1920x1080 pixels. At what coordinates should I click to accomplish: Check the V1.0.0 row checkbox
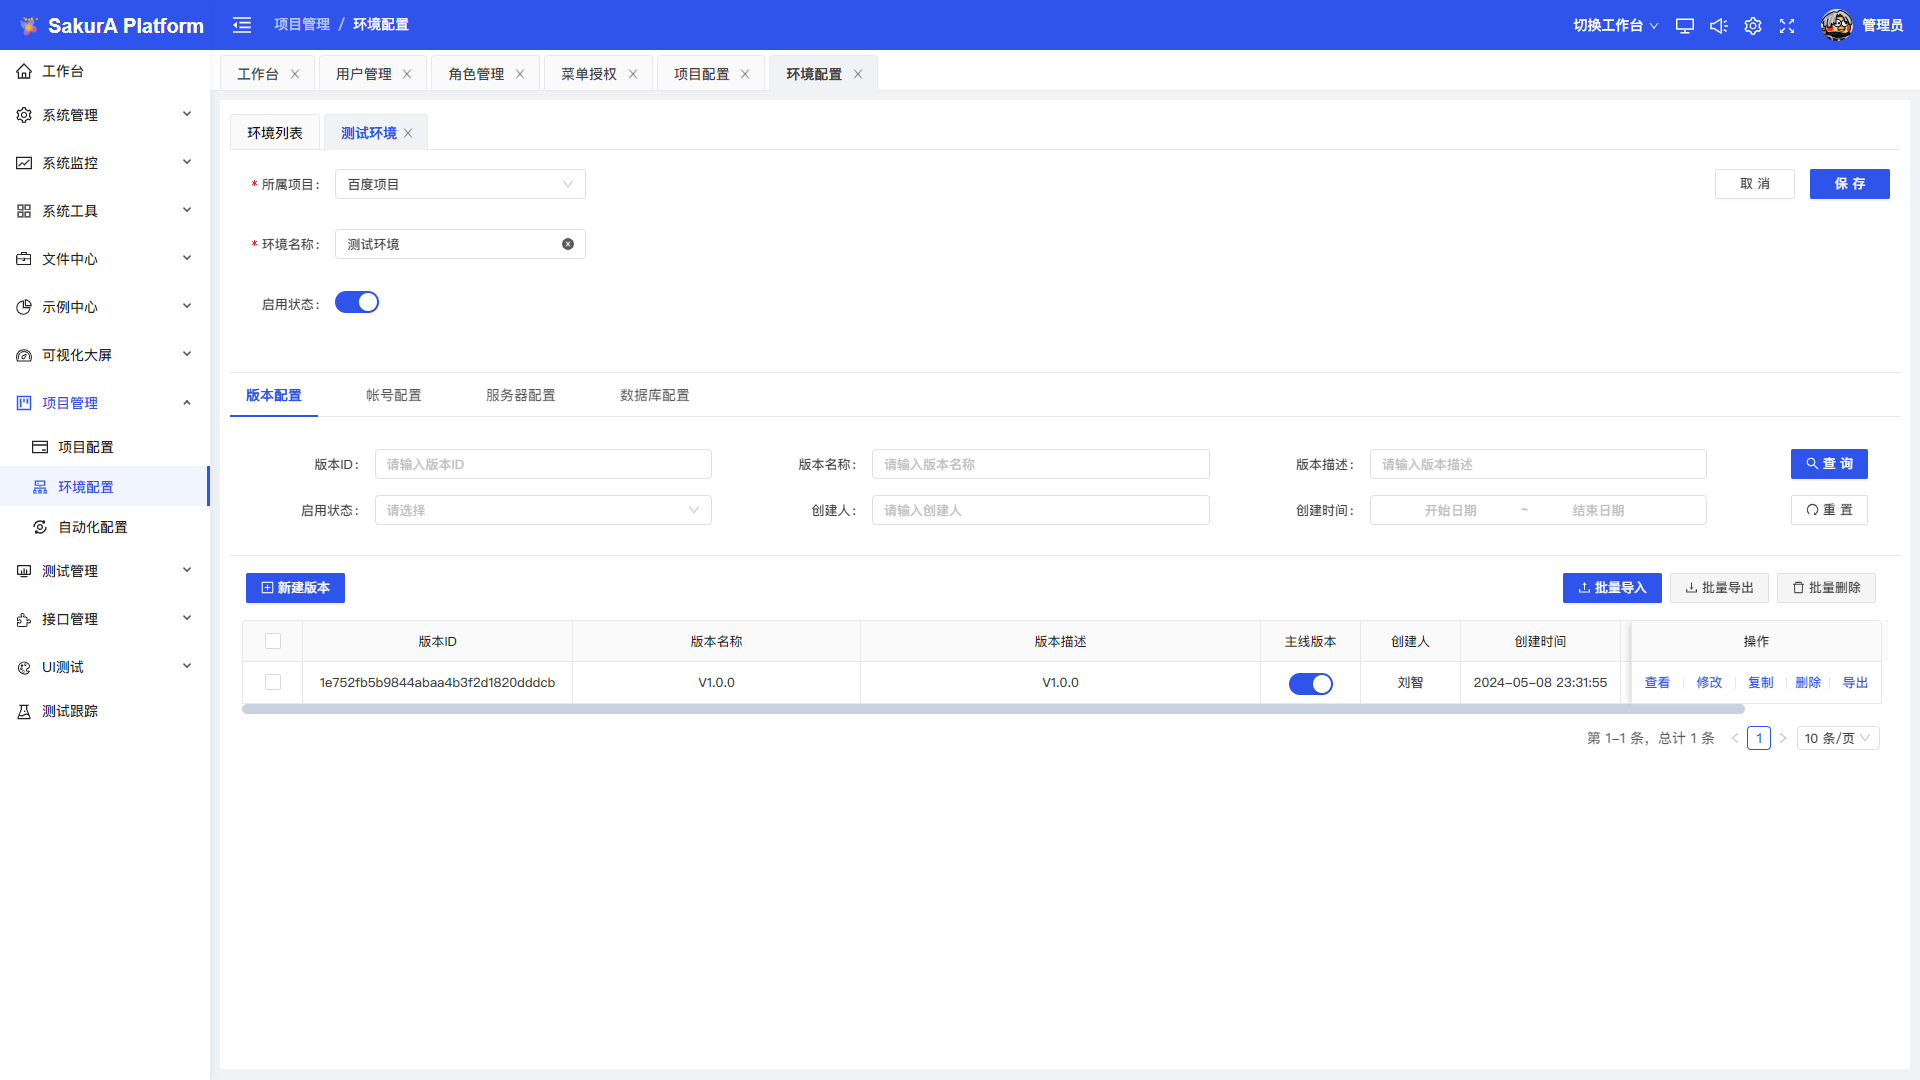click(273, 682)
